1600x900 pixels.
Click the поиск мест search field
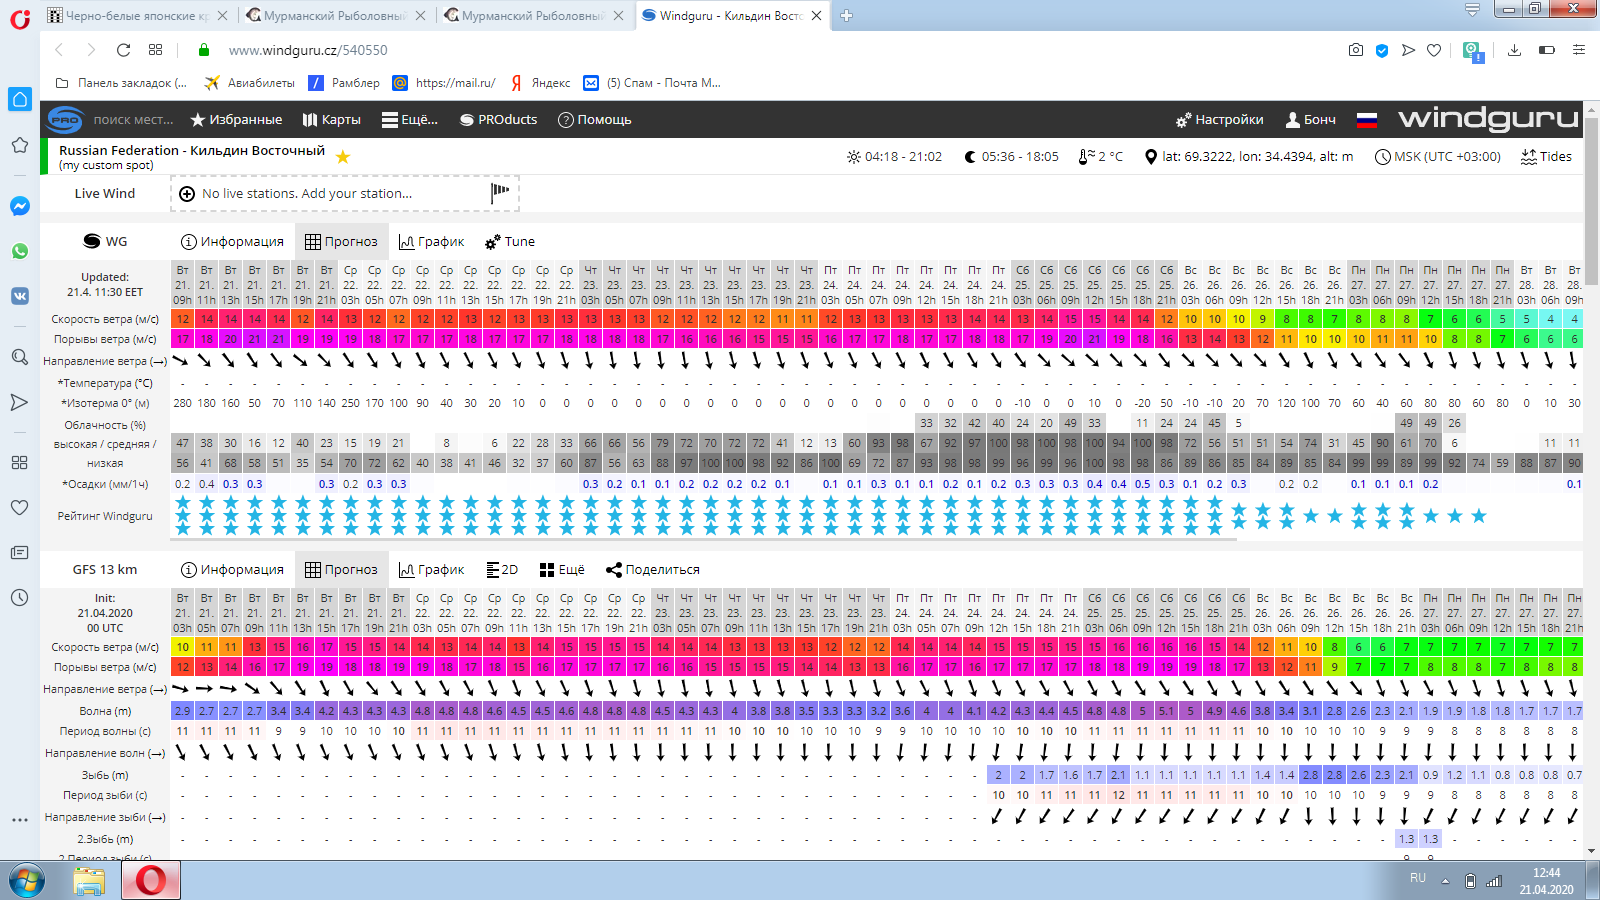click(x=133, y=120)
